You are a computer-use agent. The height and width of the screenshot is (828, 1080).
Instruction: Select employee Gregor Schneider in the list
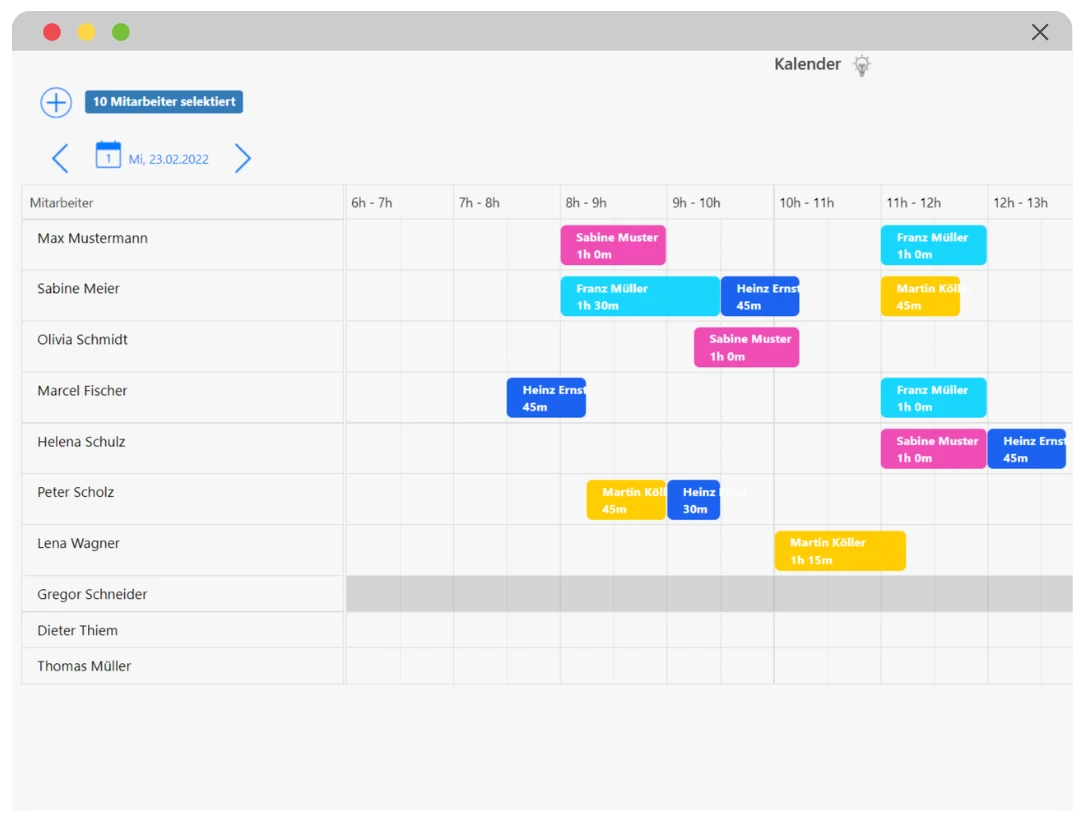(x=92, y=594)
